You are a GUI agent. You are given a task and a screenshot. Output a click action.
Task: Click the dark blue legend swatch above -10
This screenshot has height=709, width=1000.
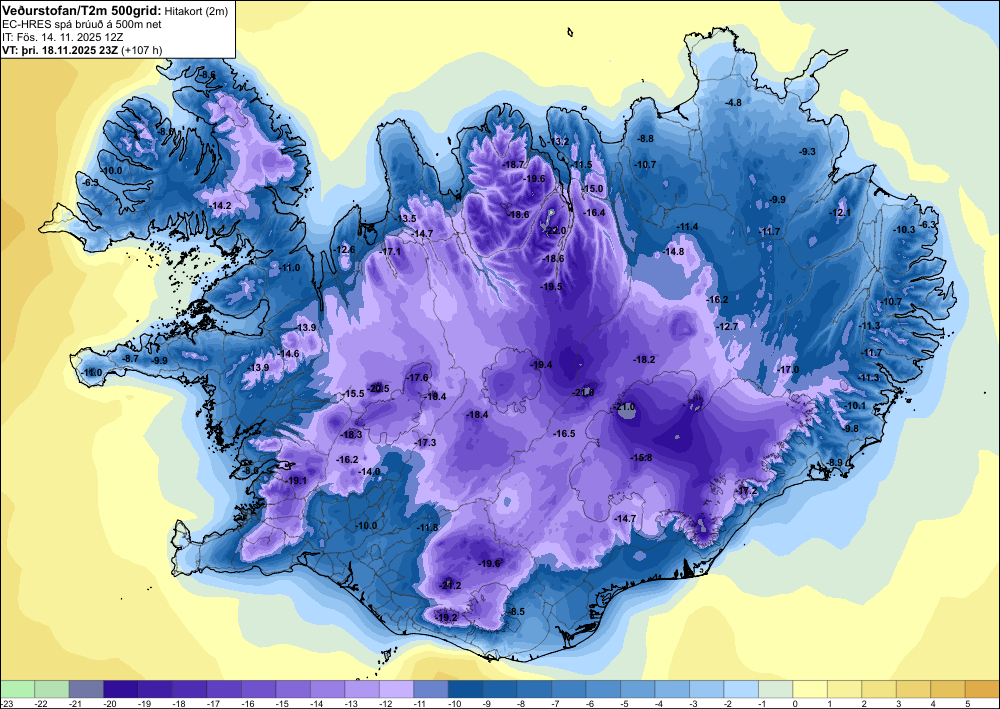[x=465, y=689]
